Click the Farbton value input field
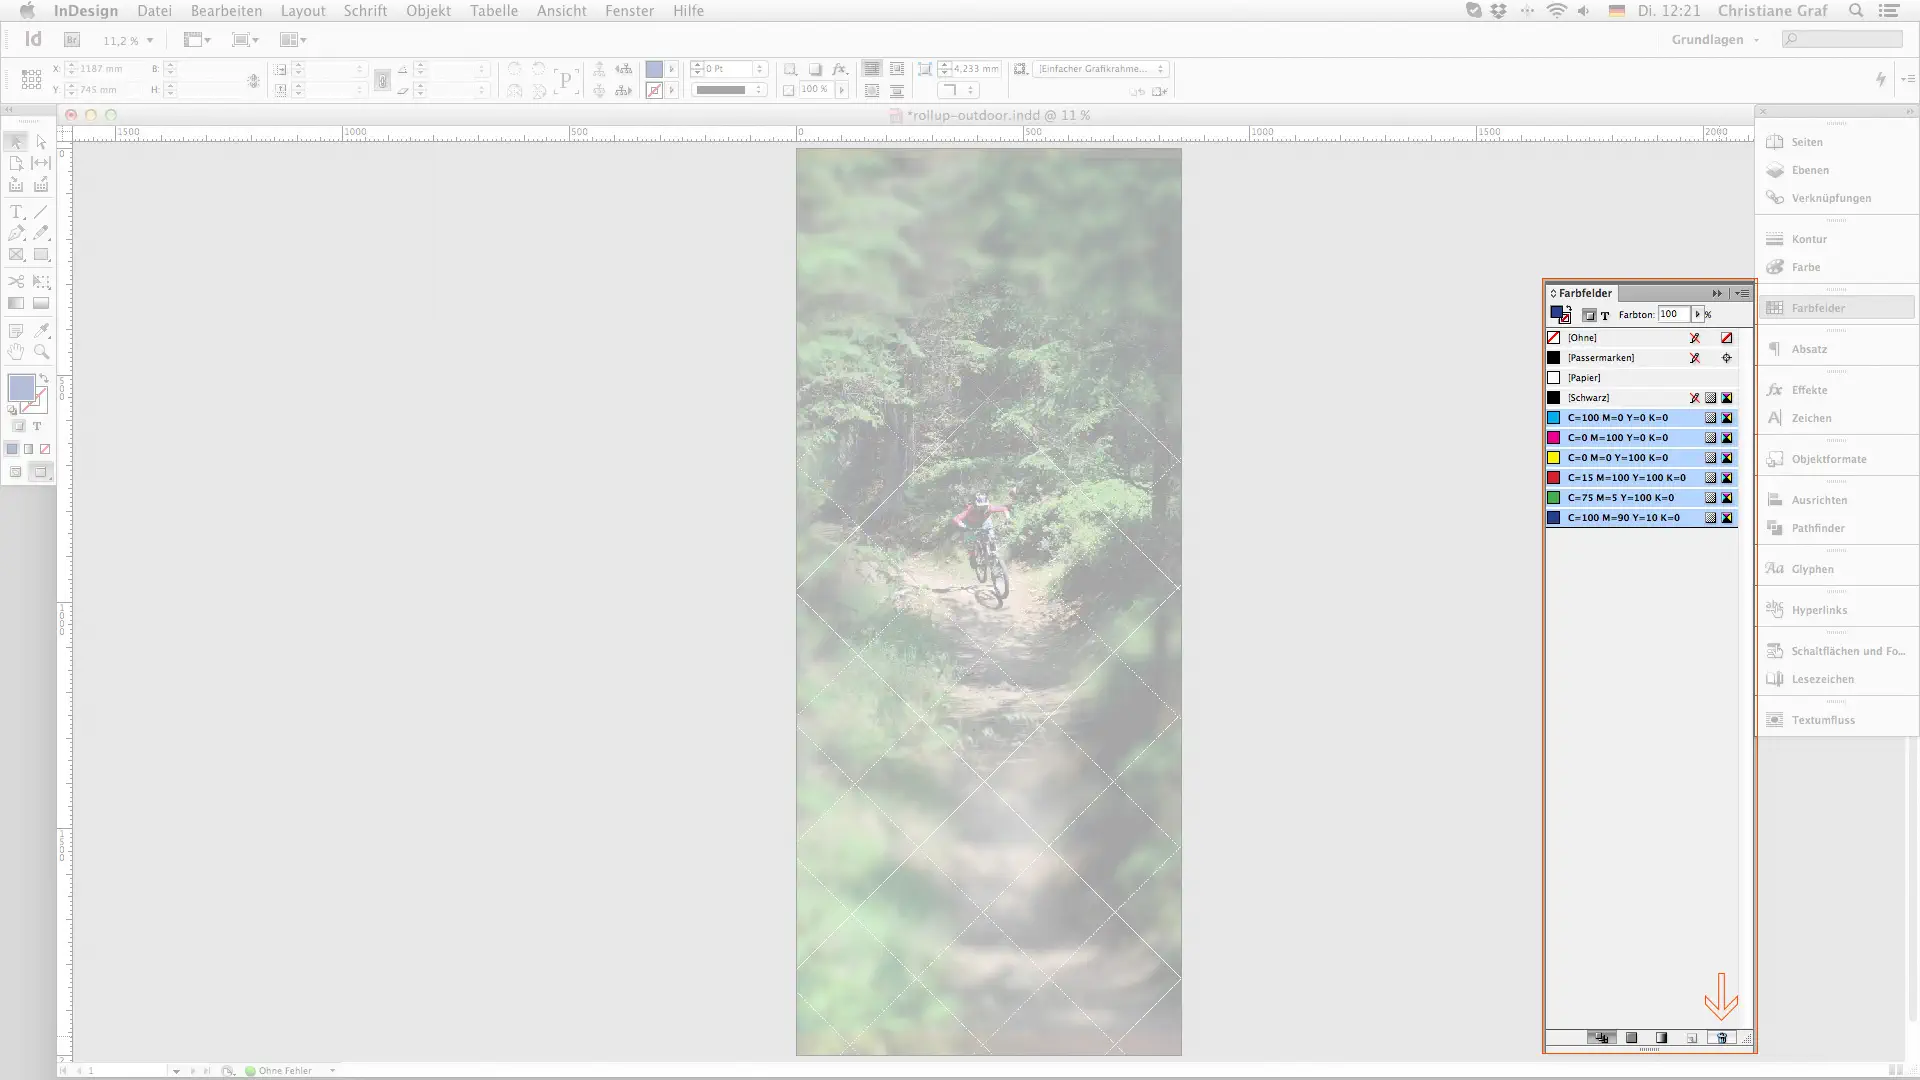 point(1672,314)
